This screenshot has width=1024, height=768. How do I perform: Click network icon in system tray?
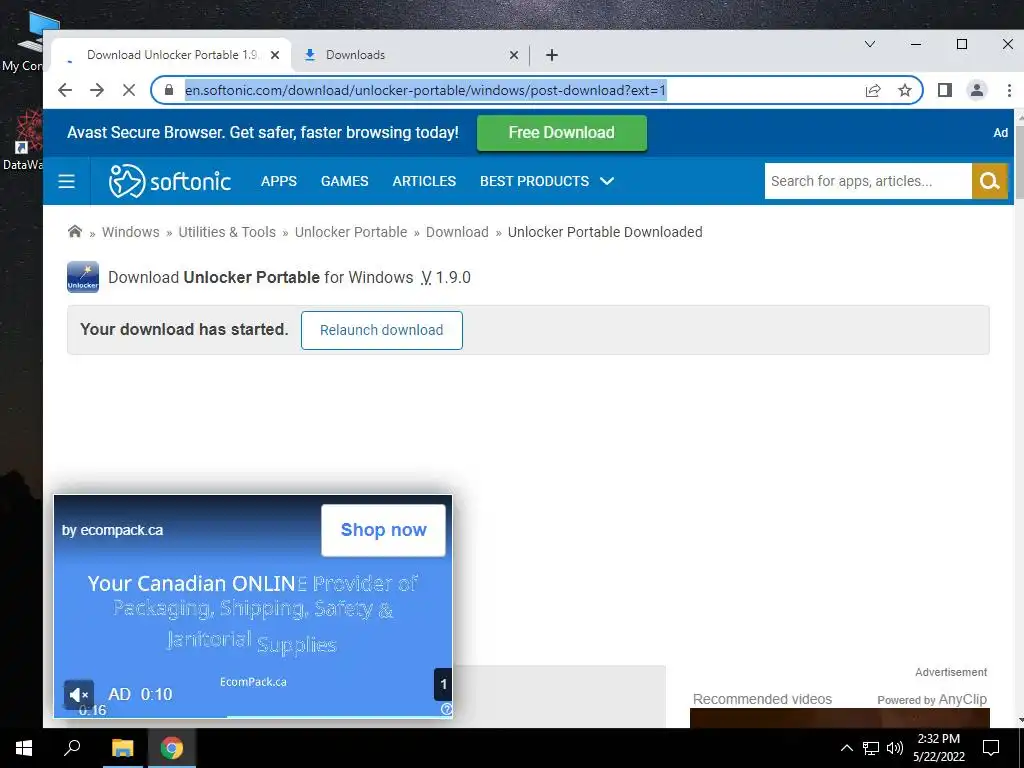871,748
